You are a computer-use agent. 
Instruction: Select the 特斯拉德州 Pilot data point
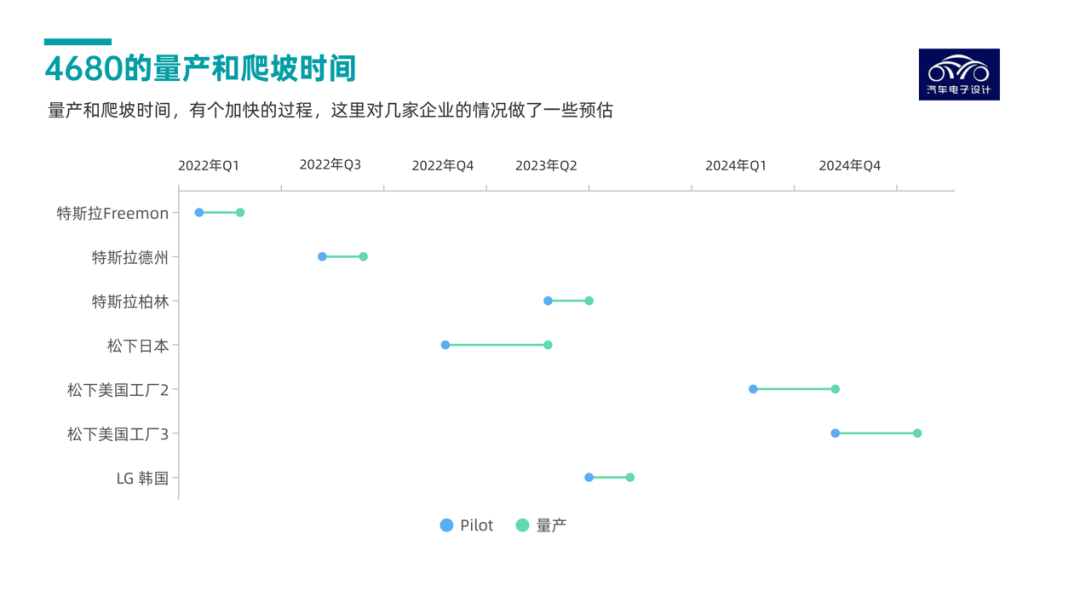click(x=322, y=257)
